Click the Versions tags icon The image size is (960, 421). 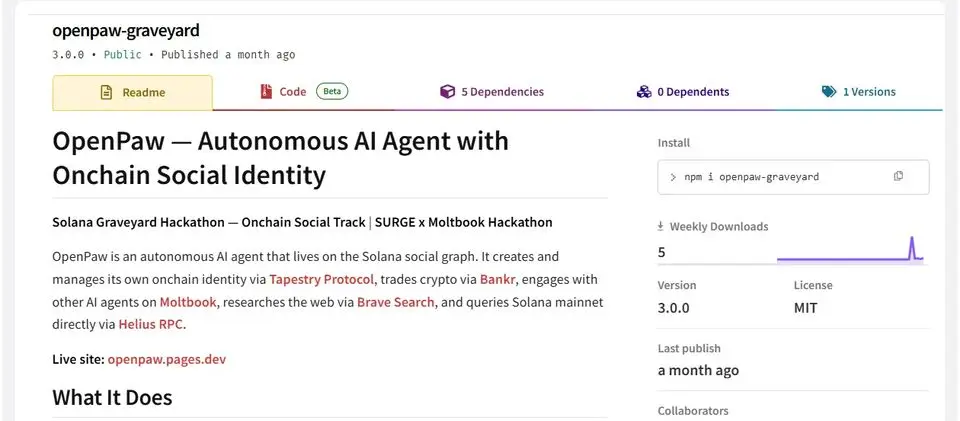pos(828,92)
